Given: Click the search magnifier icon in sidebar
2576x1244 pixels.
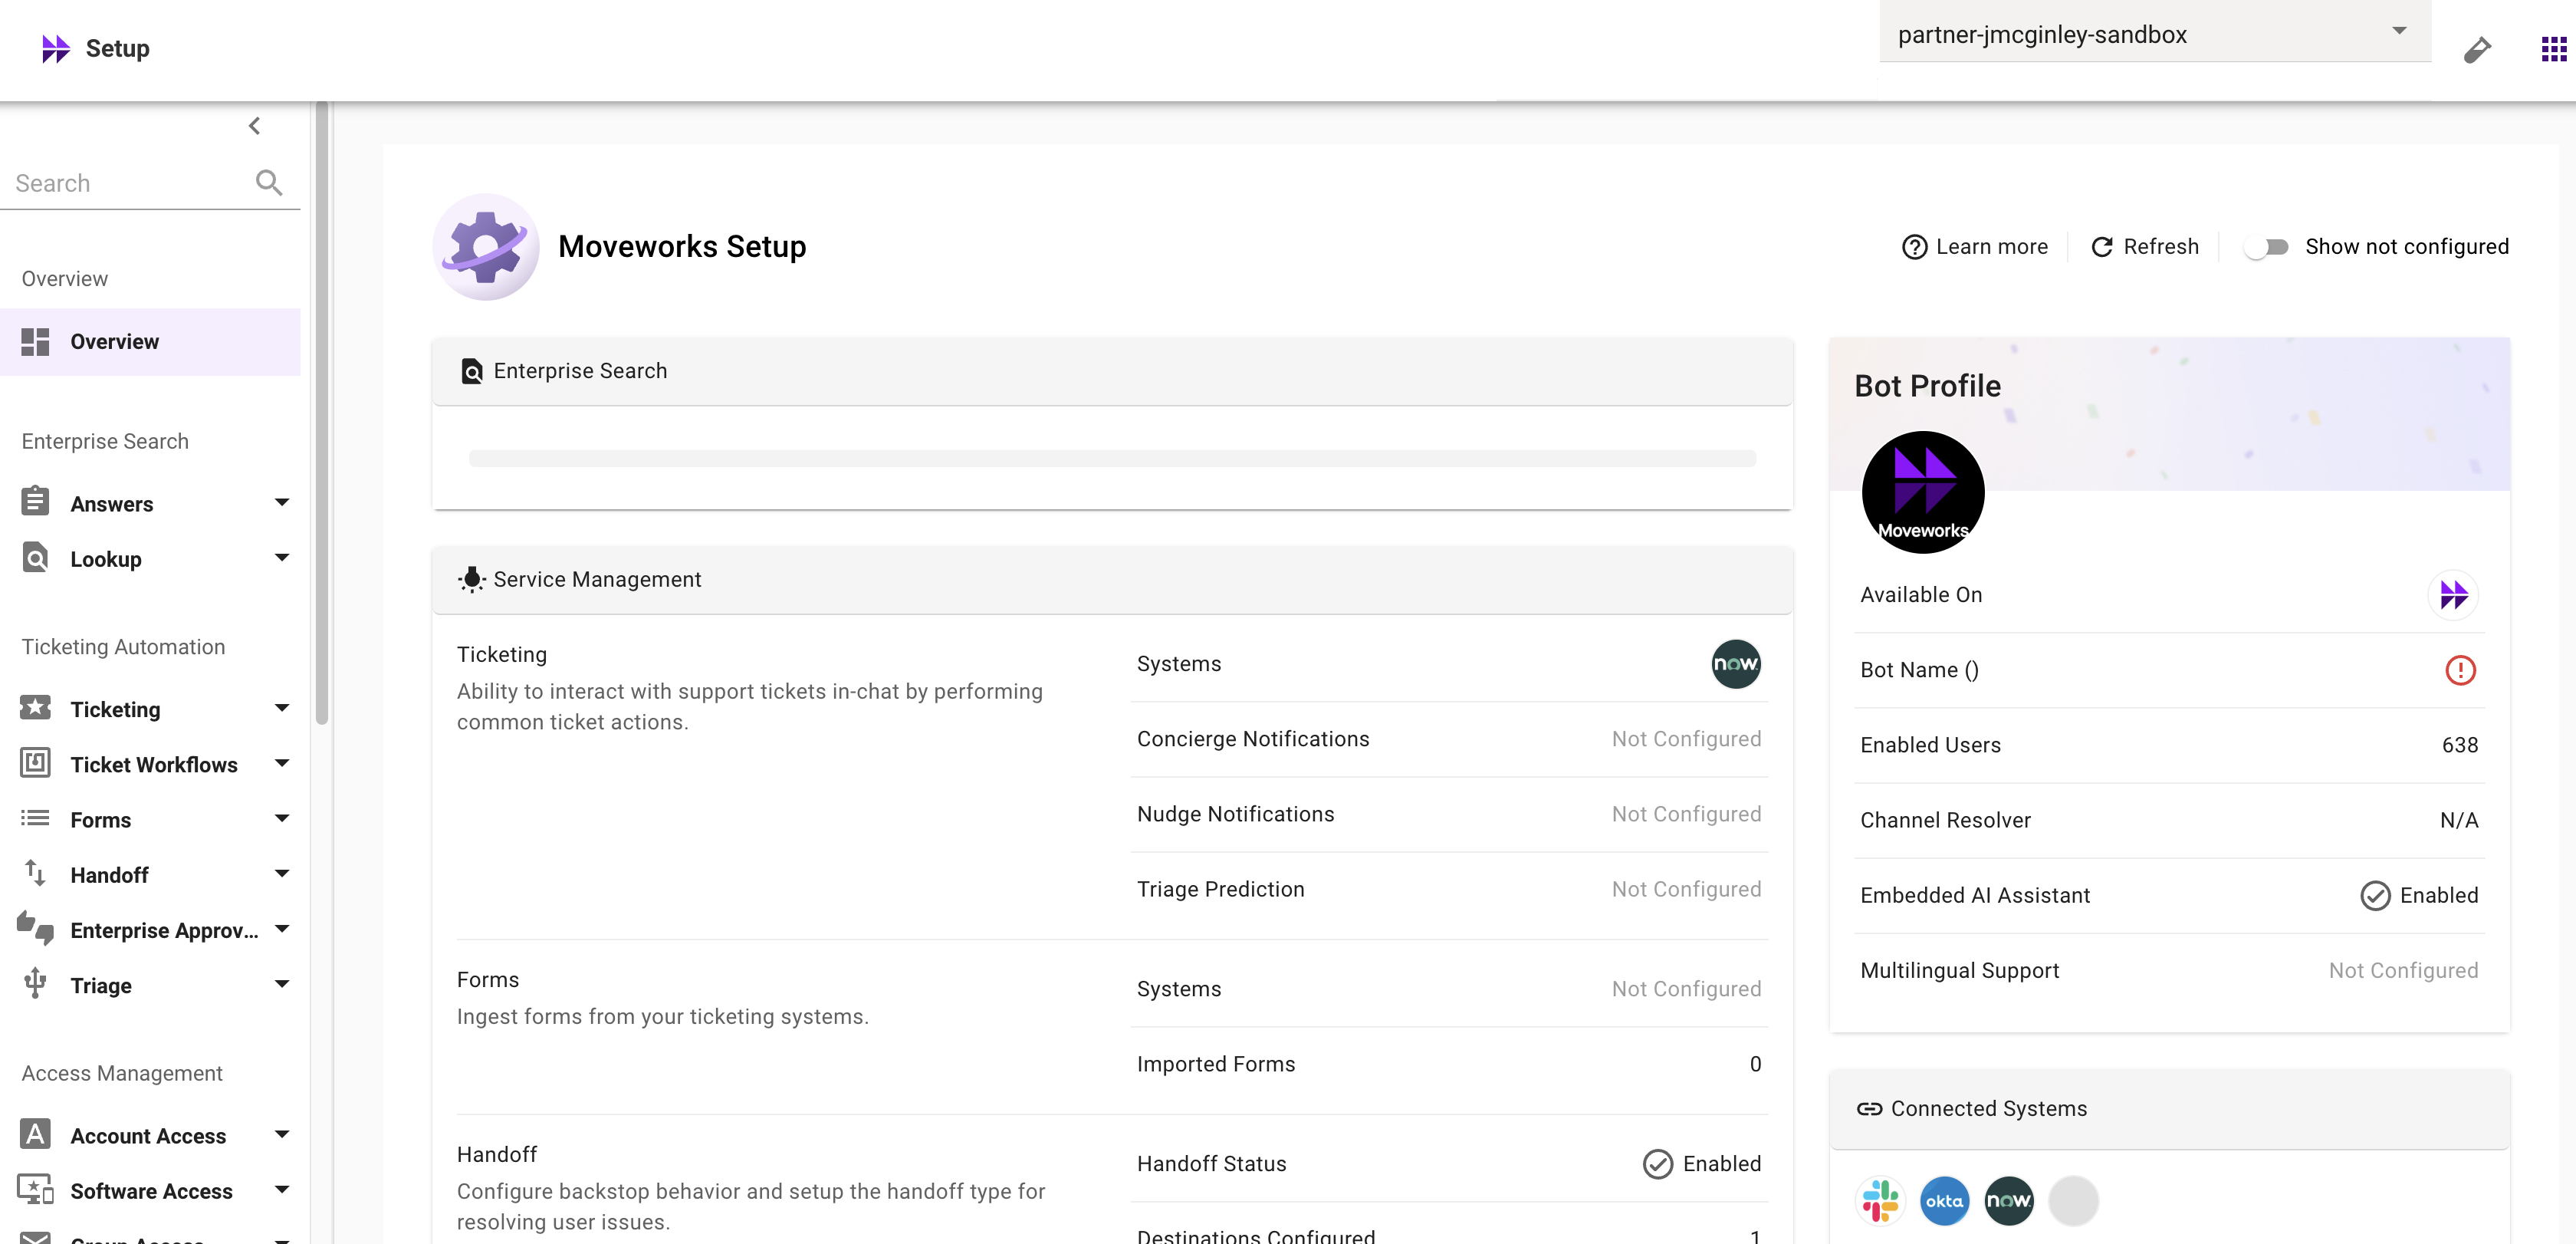Looking at the screenshot, I should coord(268,182).
